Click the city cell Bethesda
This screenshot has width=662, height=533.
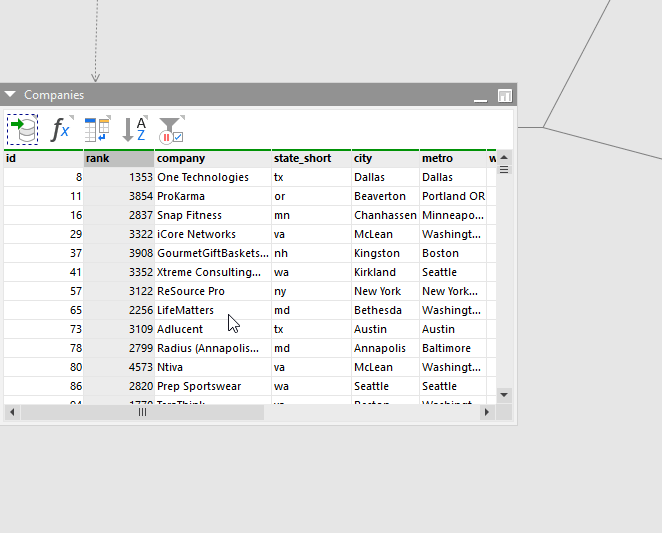pos(385,310)
